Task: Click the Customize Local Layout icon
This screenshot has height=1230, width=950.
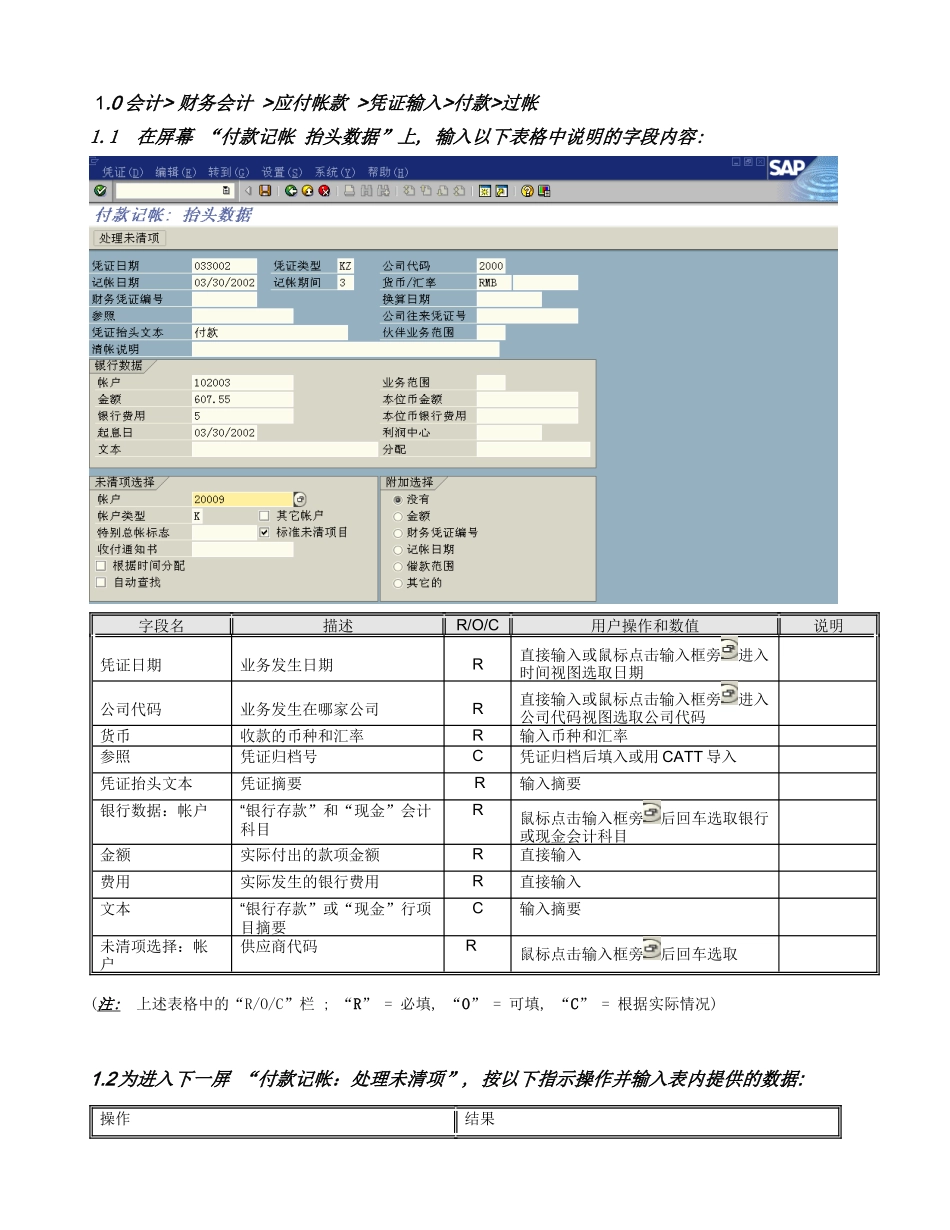Action: coord(543,190)
